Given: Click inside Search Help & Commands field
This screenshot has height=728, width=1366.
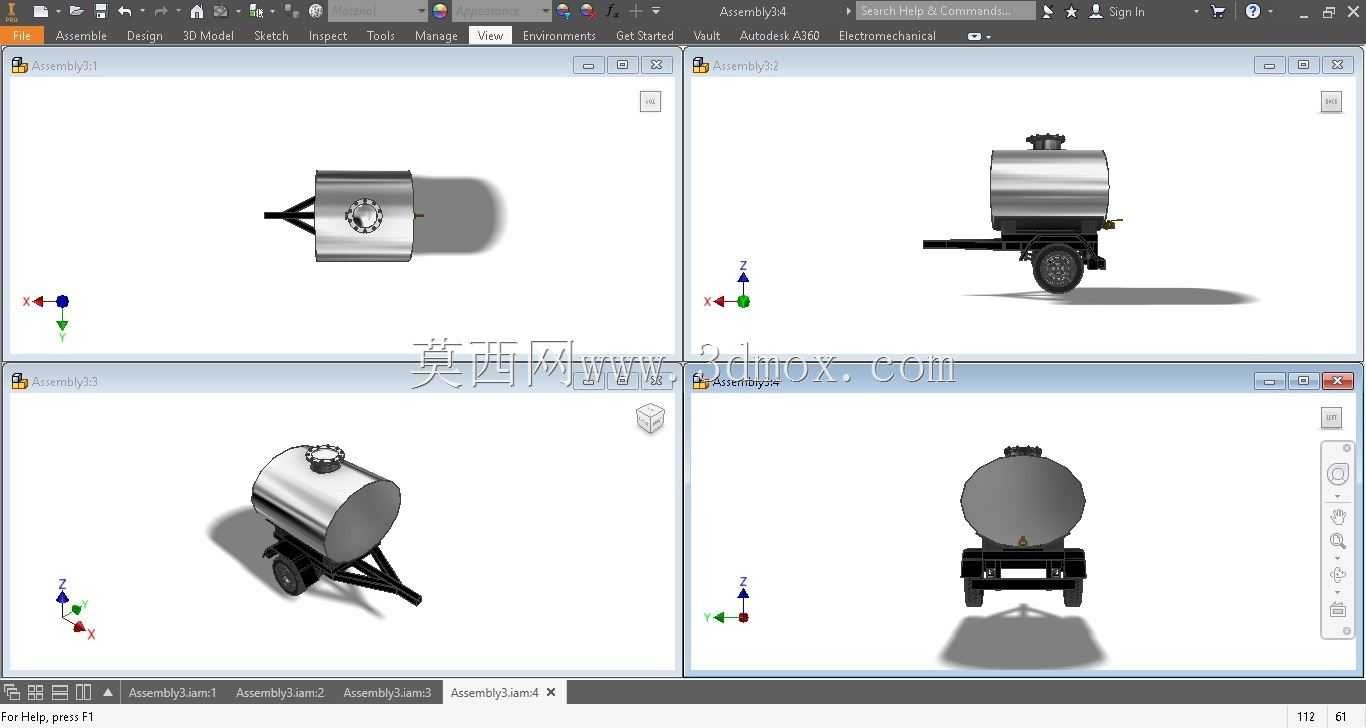Looking at the screenshot, I should (945, 11).
